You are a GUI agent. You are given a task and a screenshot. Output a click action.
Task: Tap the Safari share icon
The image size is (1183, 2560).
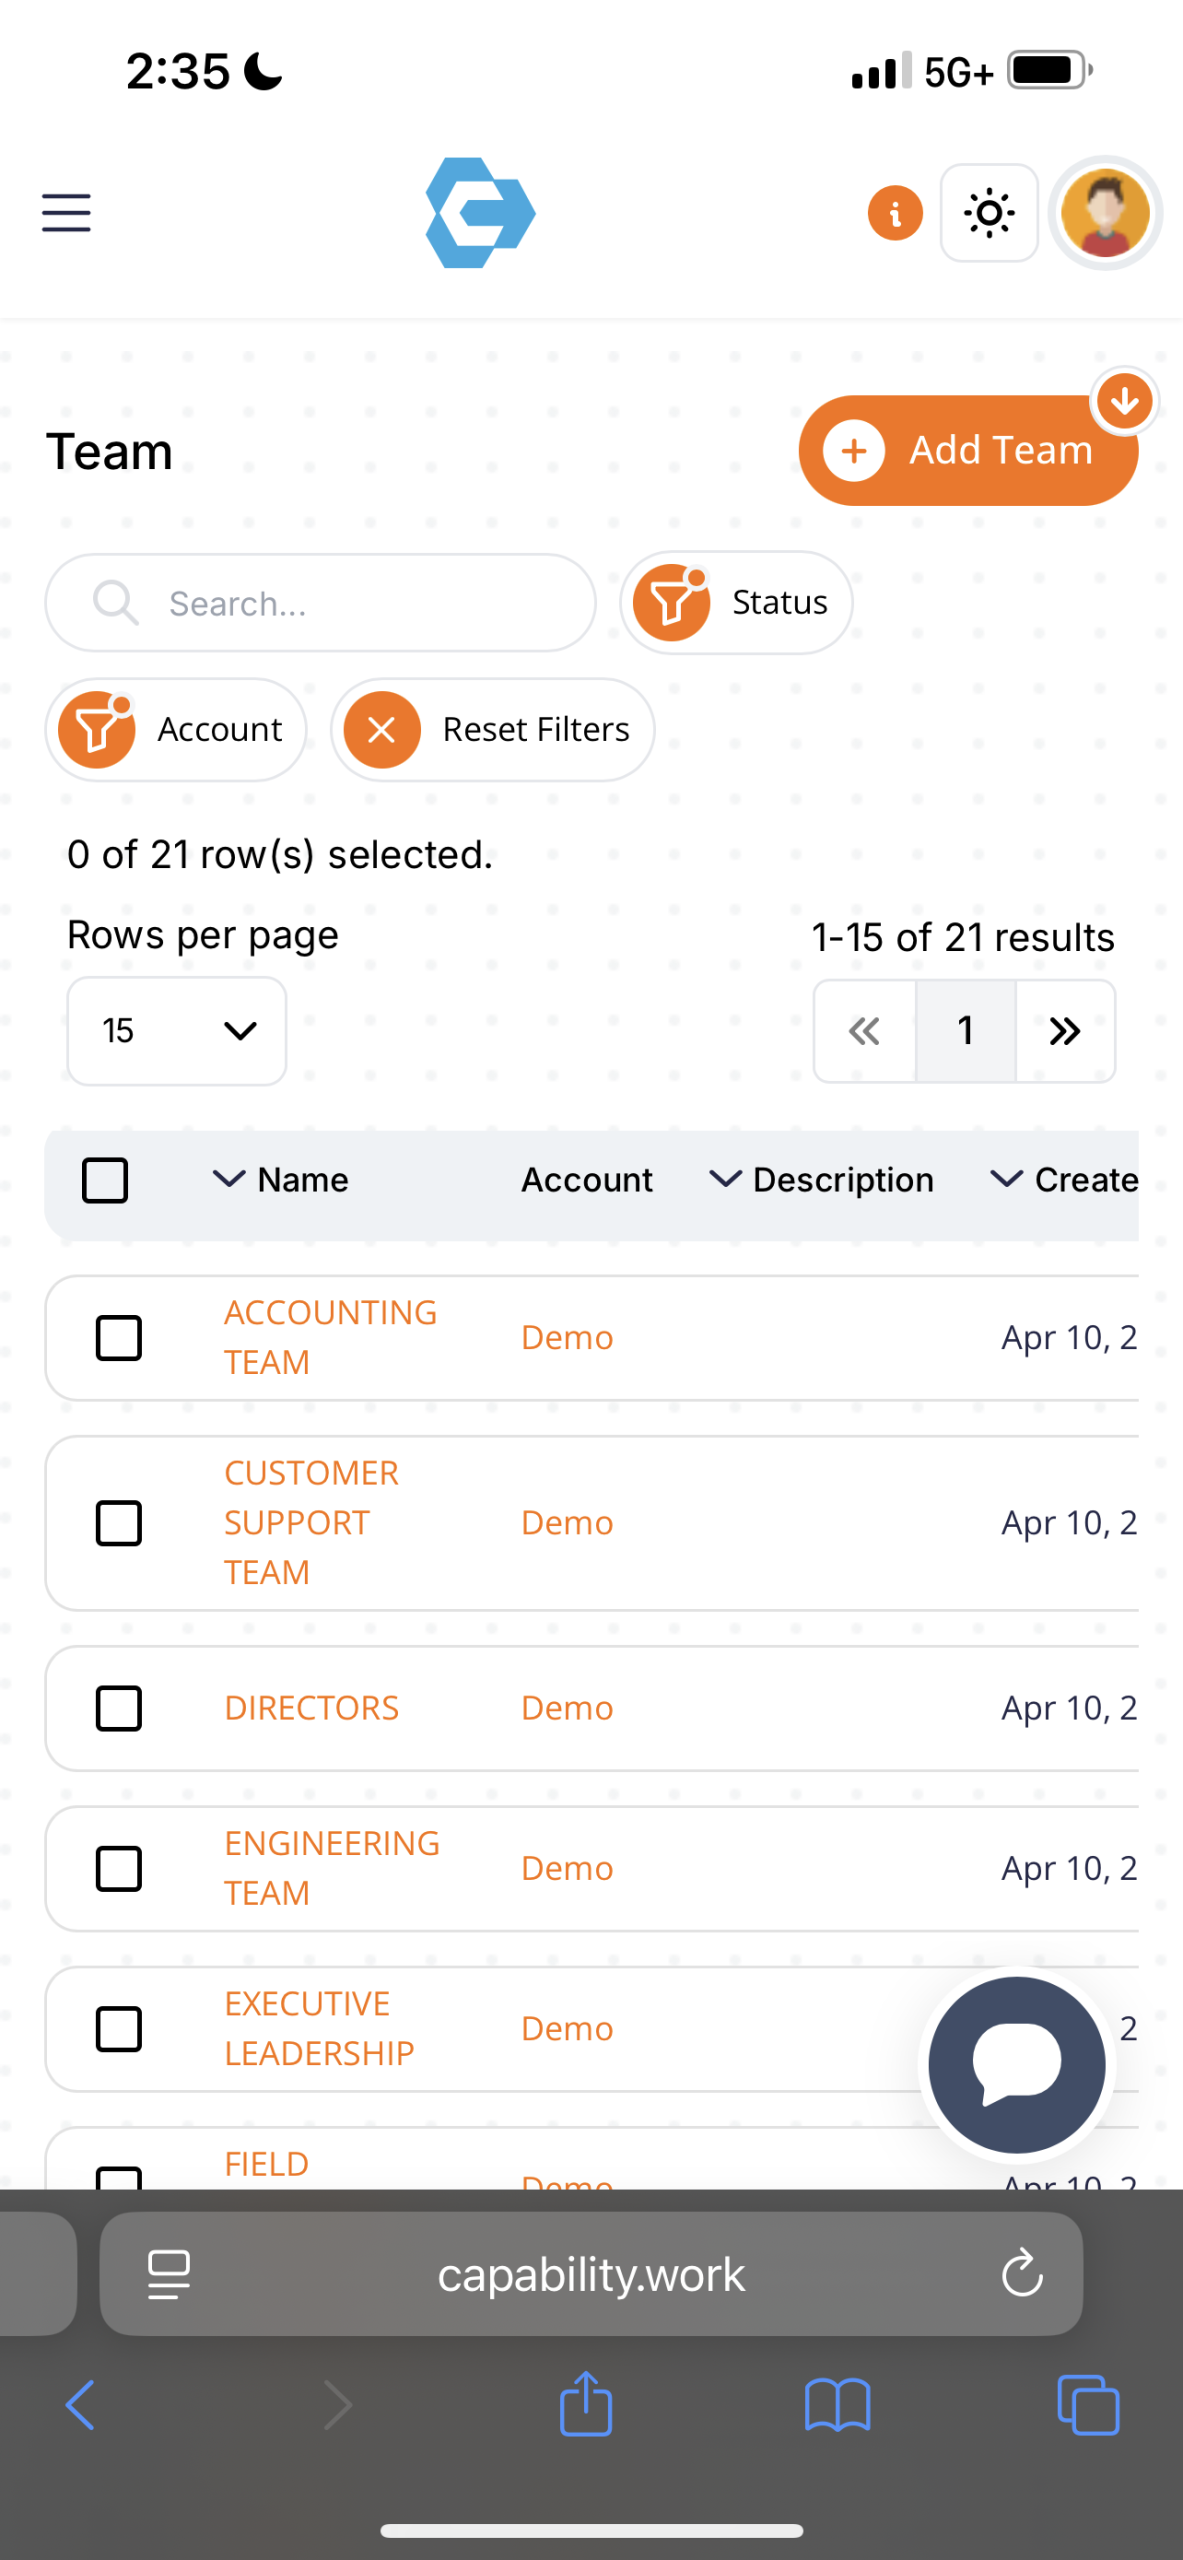[x=586, y=2404]
